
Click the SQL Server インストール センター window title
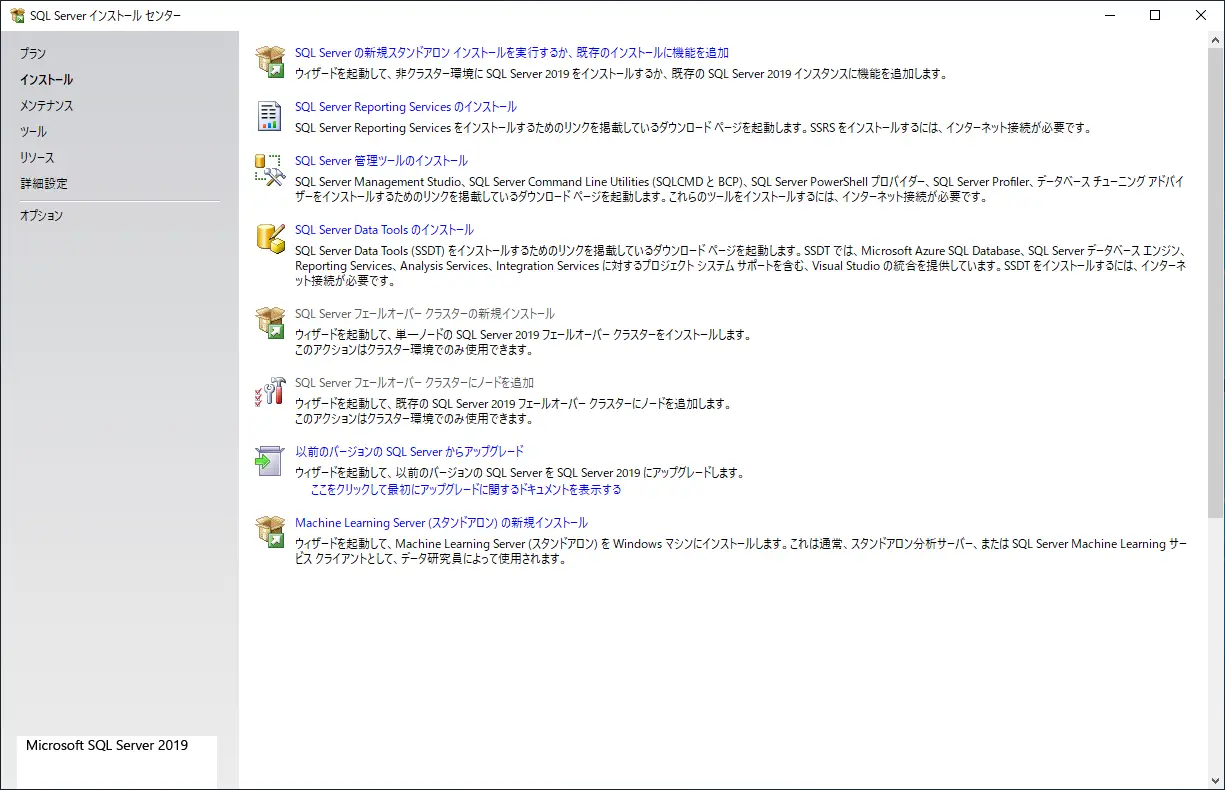point(106,15)
